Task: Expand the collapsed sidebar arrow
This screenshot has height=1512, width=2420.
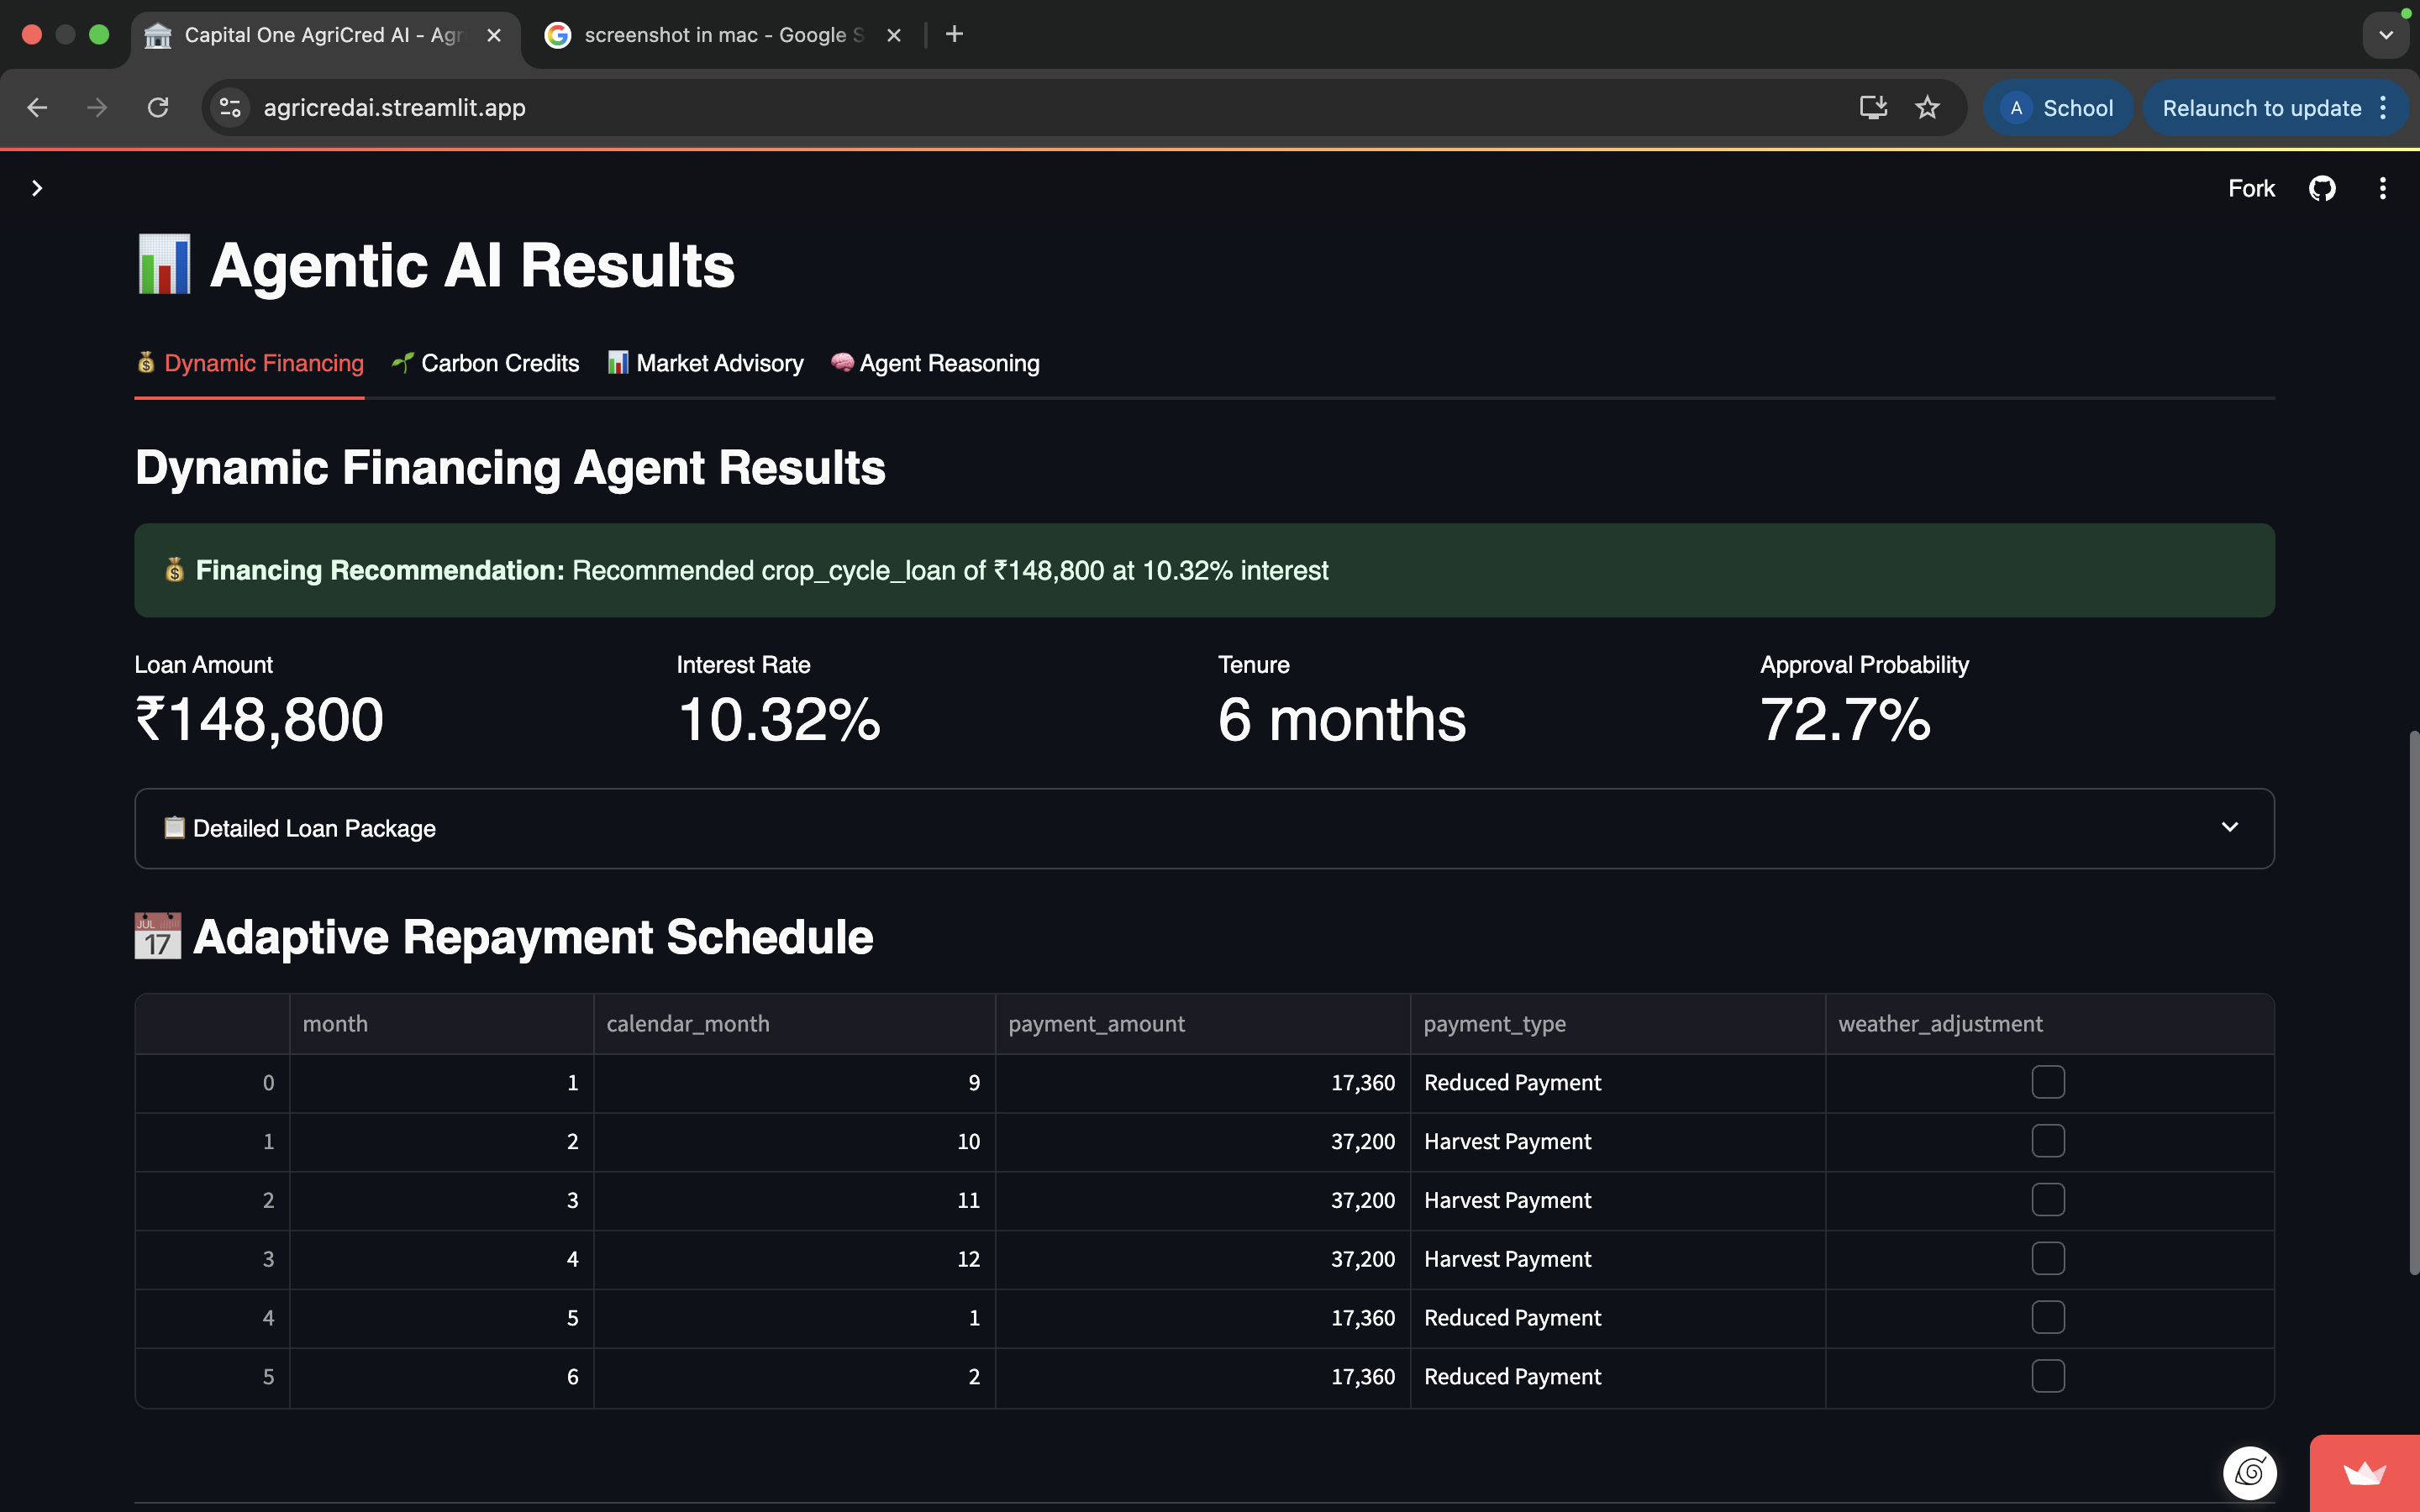Action: (37, 188)
